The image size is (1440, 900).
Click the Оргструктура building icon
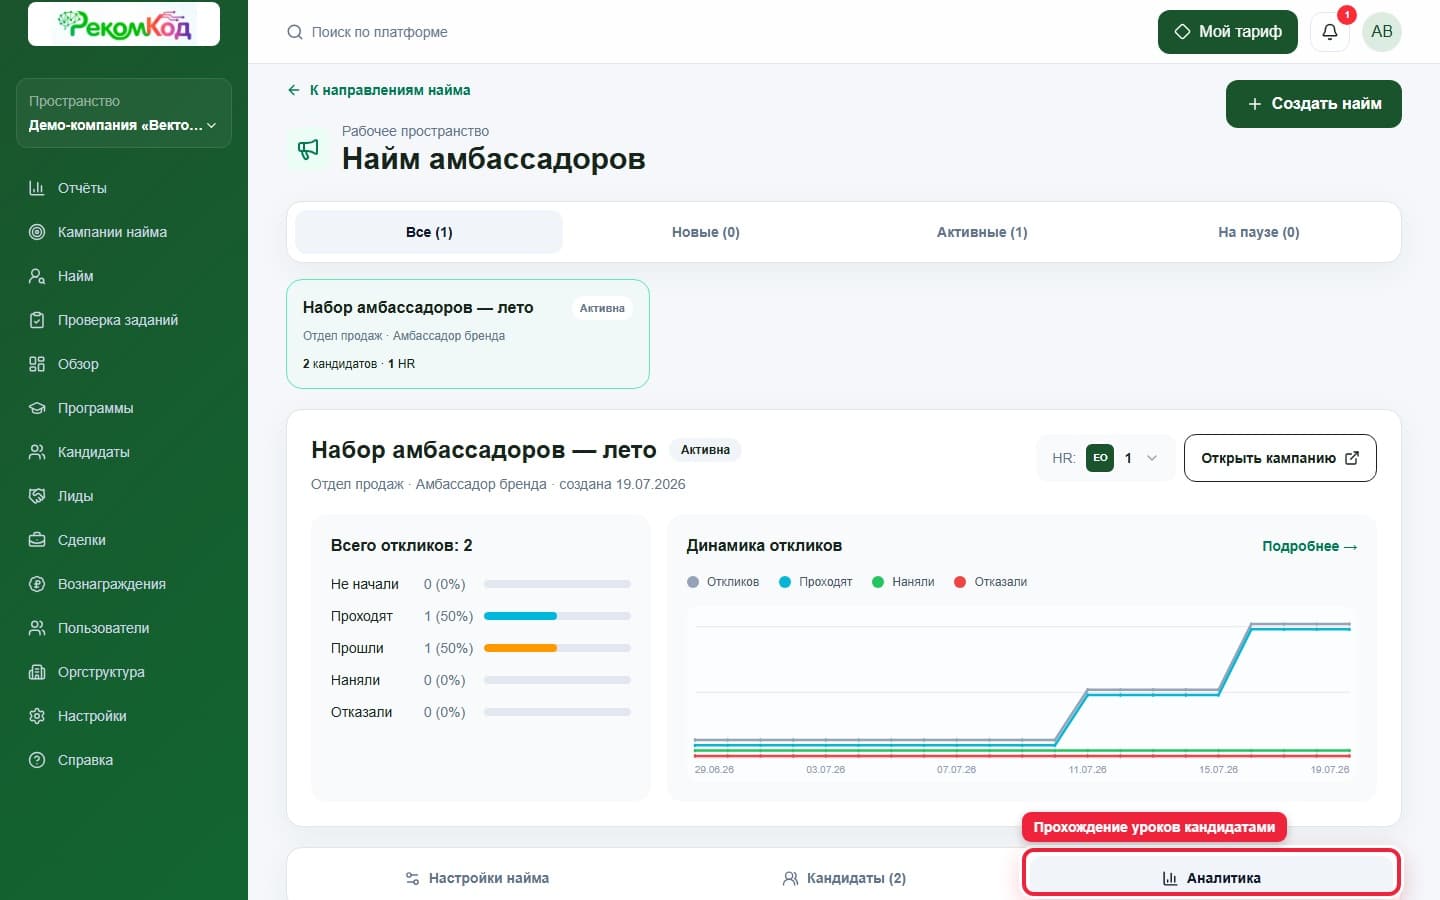37,672
